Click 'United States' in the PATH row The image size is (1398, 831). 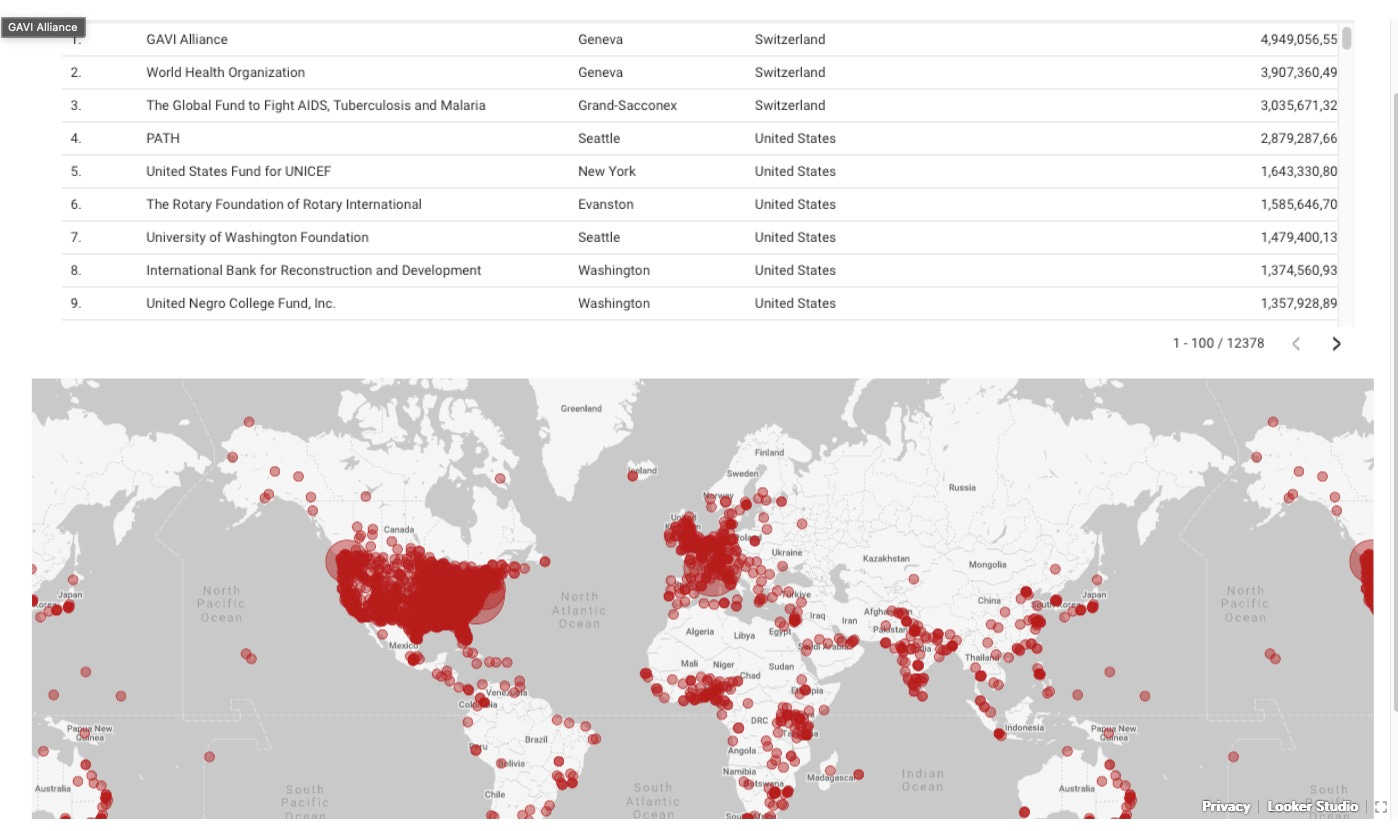tap(795, 138)
